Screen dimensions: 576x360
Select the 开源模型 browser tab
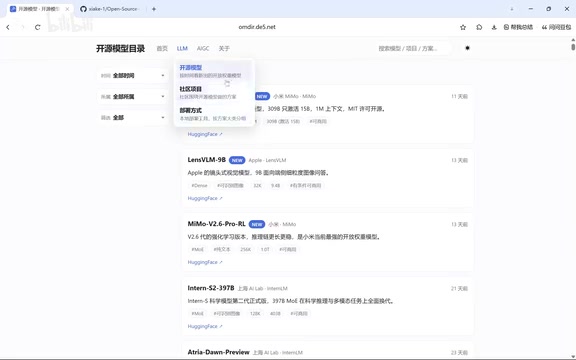click(x=39, y=9)
